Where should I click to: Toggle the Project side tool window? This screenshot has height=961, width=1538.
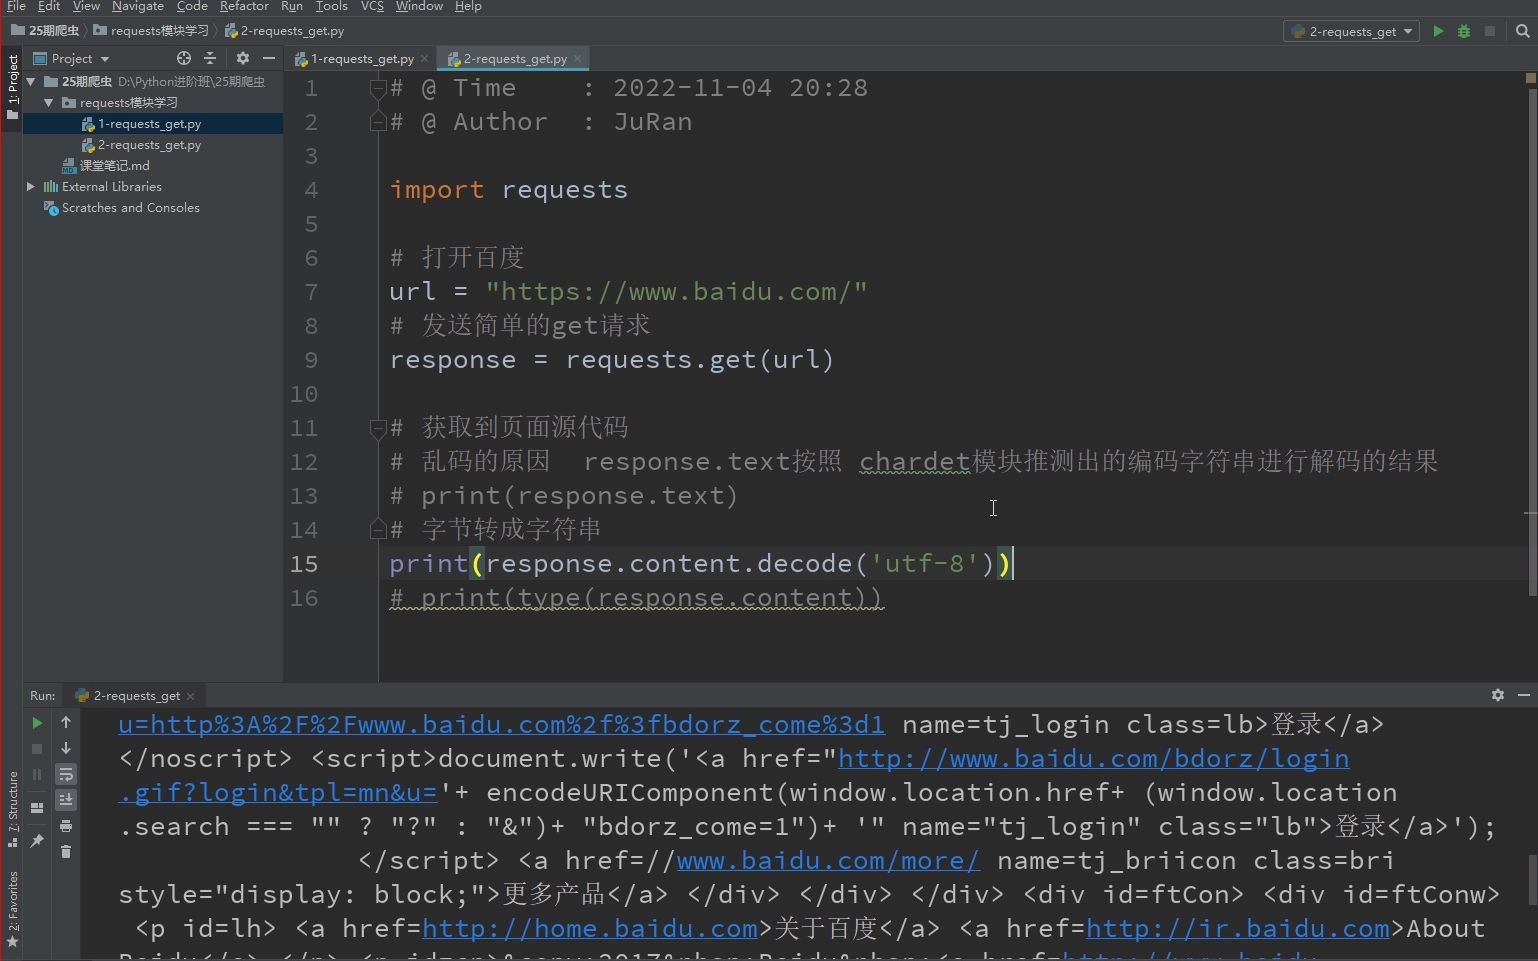pos(12,87)
